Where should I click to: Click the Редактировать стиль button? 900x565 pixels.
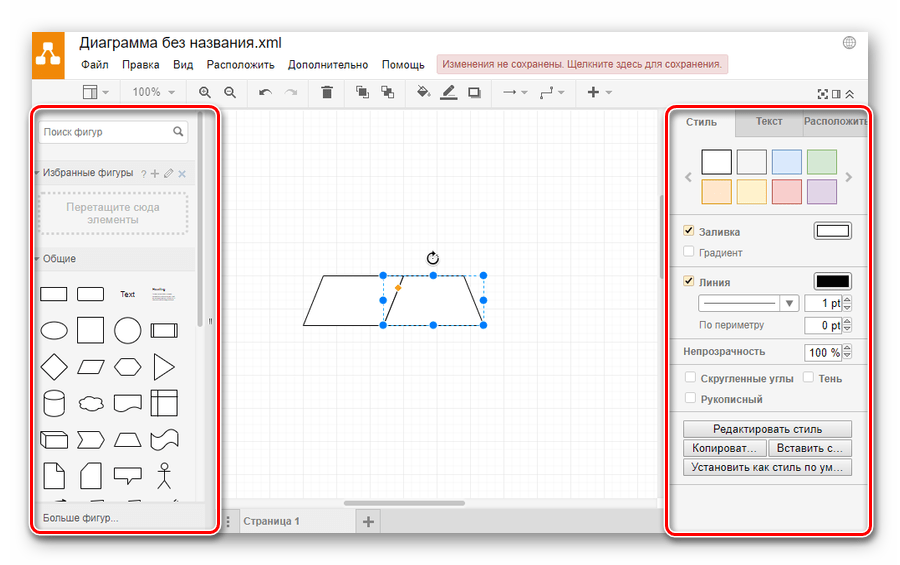click(x=767, y=429)
